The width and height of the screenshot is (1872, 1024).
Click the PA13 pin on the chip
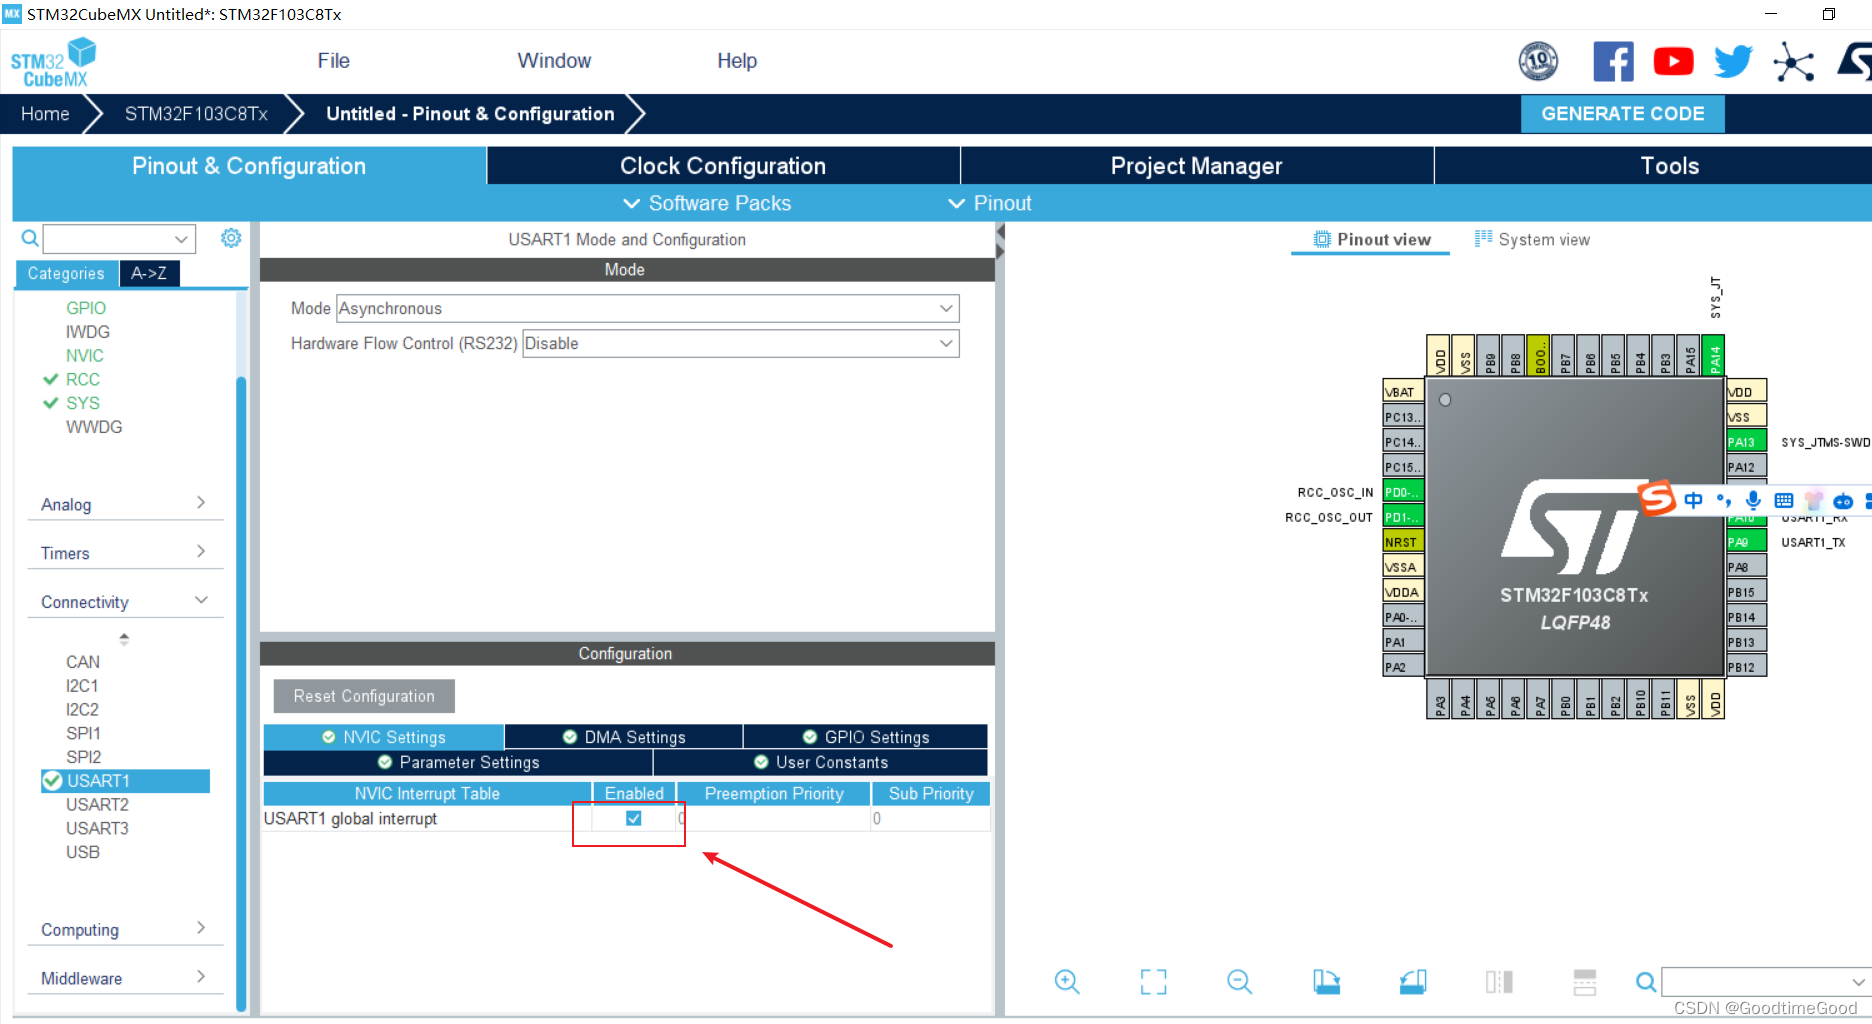coord(1746,442)
